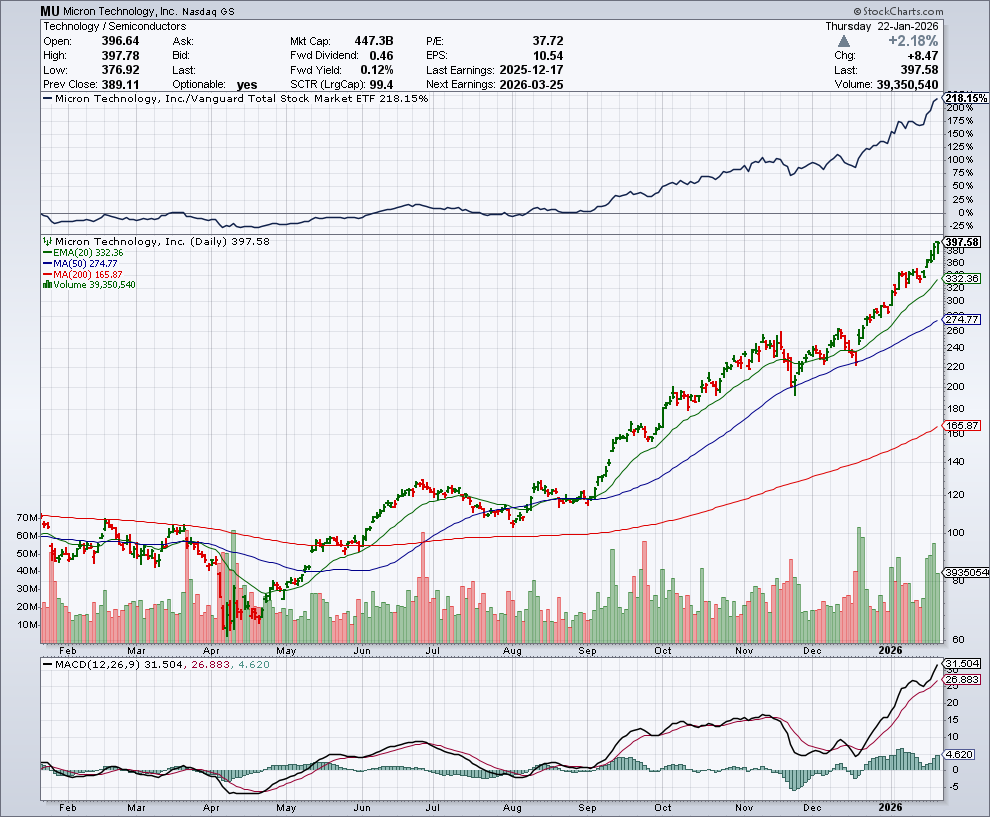990x817 pixels.
Task: Click the 218.15% axis price flag
Action: click(966, 98)
